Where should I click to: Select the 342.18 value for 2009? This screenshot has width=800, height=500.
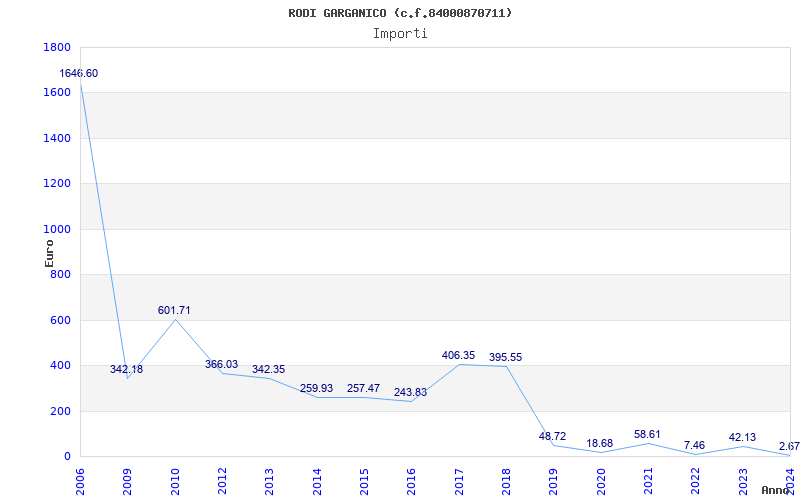pos(127,369)
